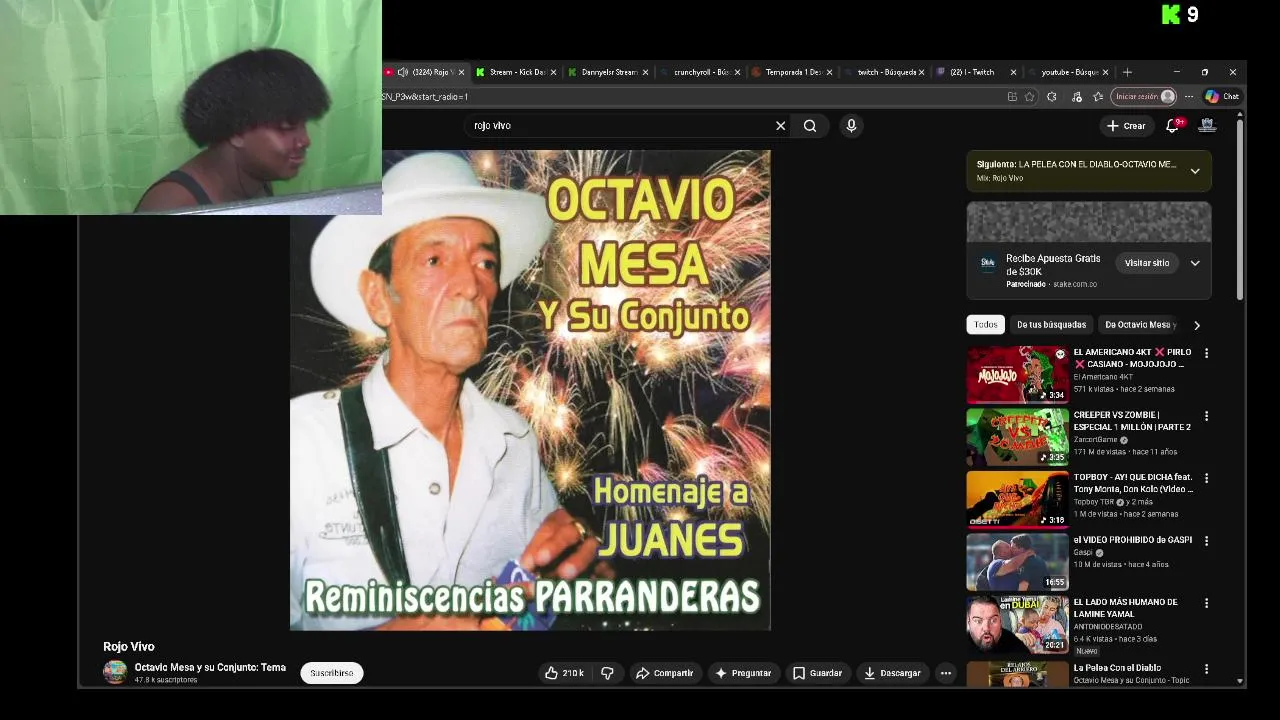Open CREEPER VS ZOMBIE video thumbnail
The width and height of the screenshot is (1280, 720).
[x=1017, y=437]
